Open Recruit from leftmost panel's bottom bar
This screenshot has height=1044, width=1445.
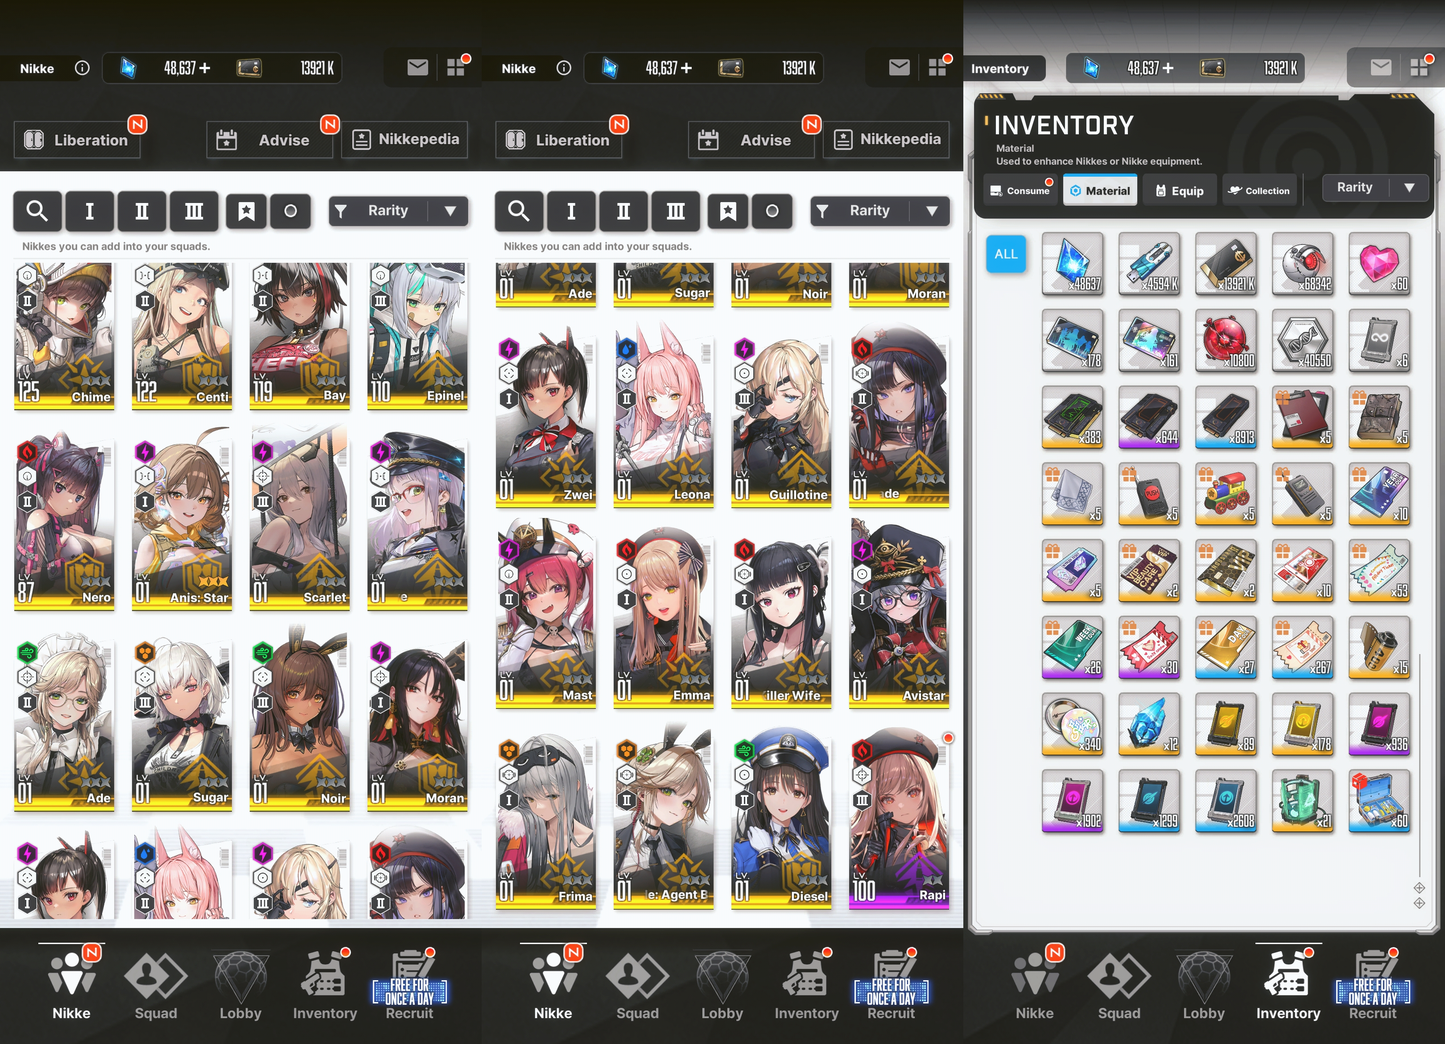[x=410, y=986]
